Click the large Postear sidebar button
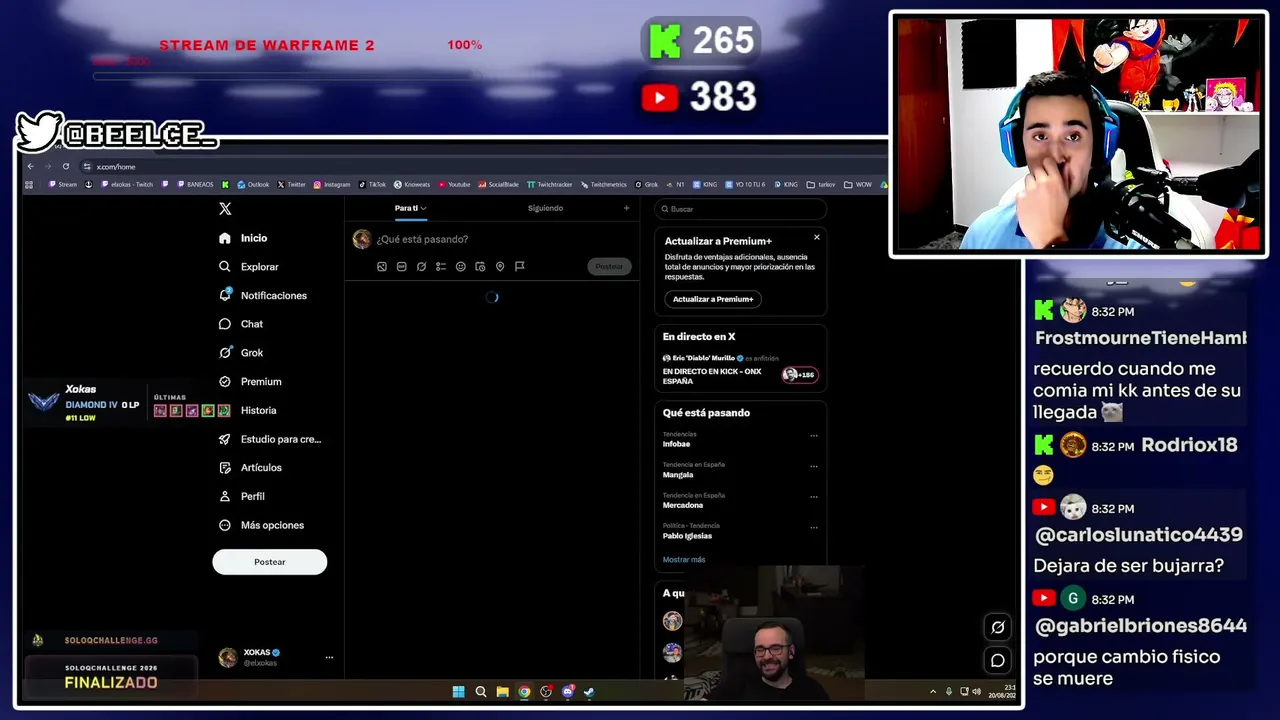Image resolution: width=1280 pixels, height=720 pixels. [x=269, y=562]
